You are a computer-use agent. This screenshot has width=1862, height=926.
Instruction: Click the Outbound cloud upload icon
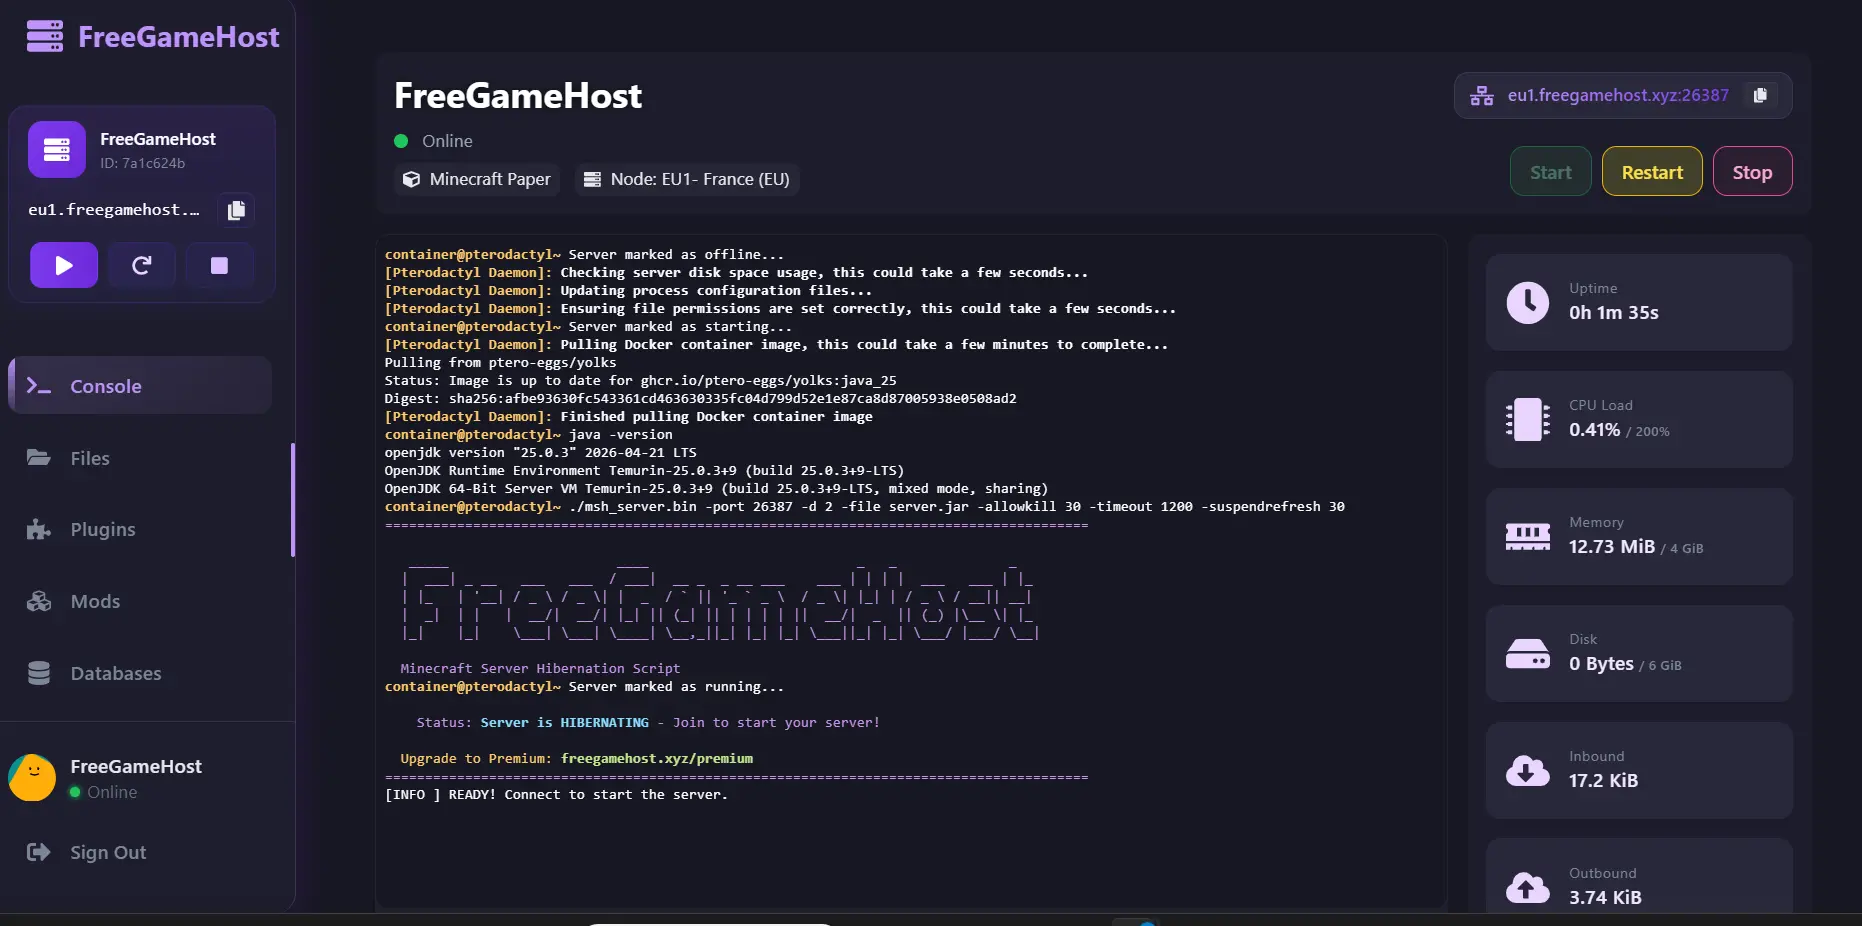[x=1528, y=887]
